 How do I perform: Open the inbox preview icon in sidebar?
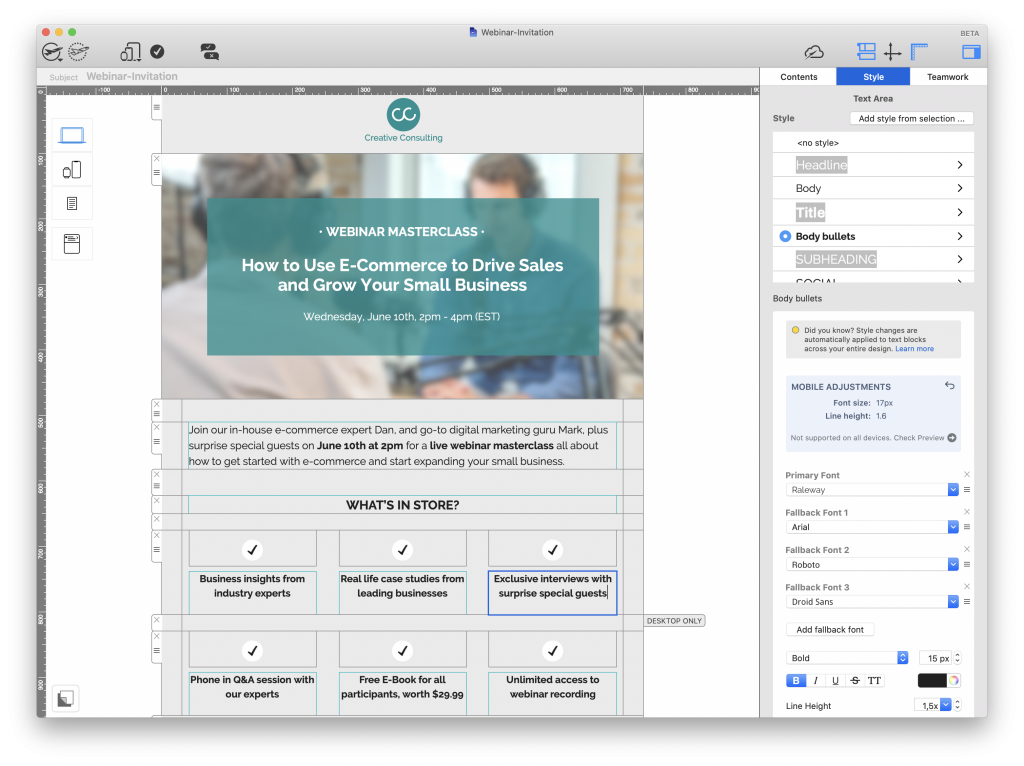tap(72, 244)
